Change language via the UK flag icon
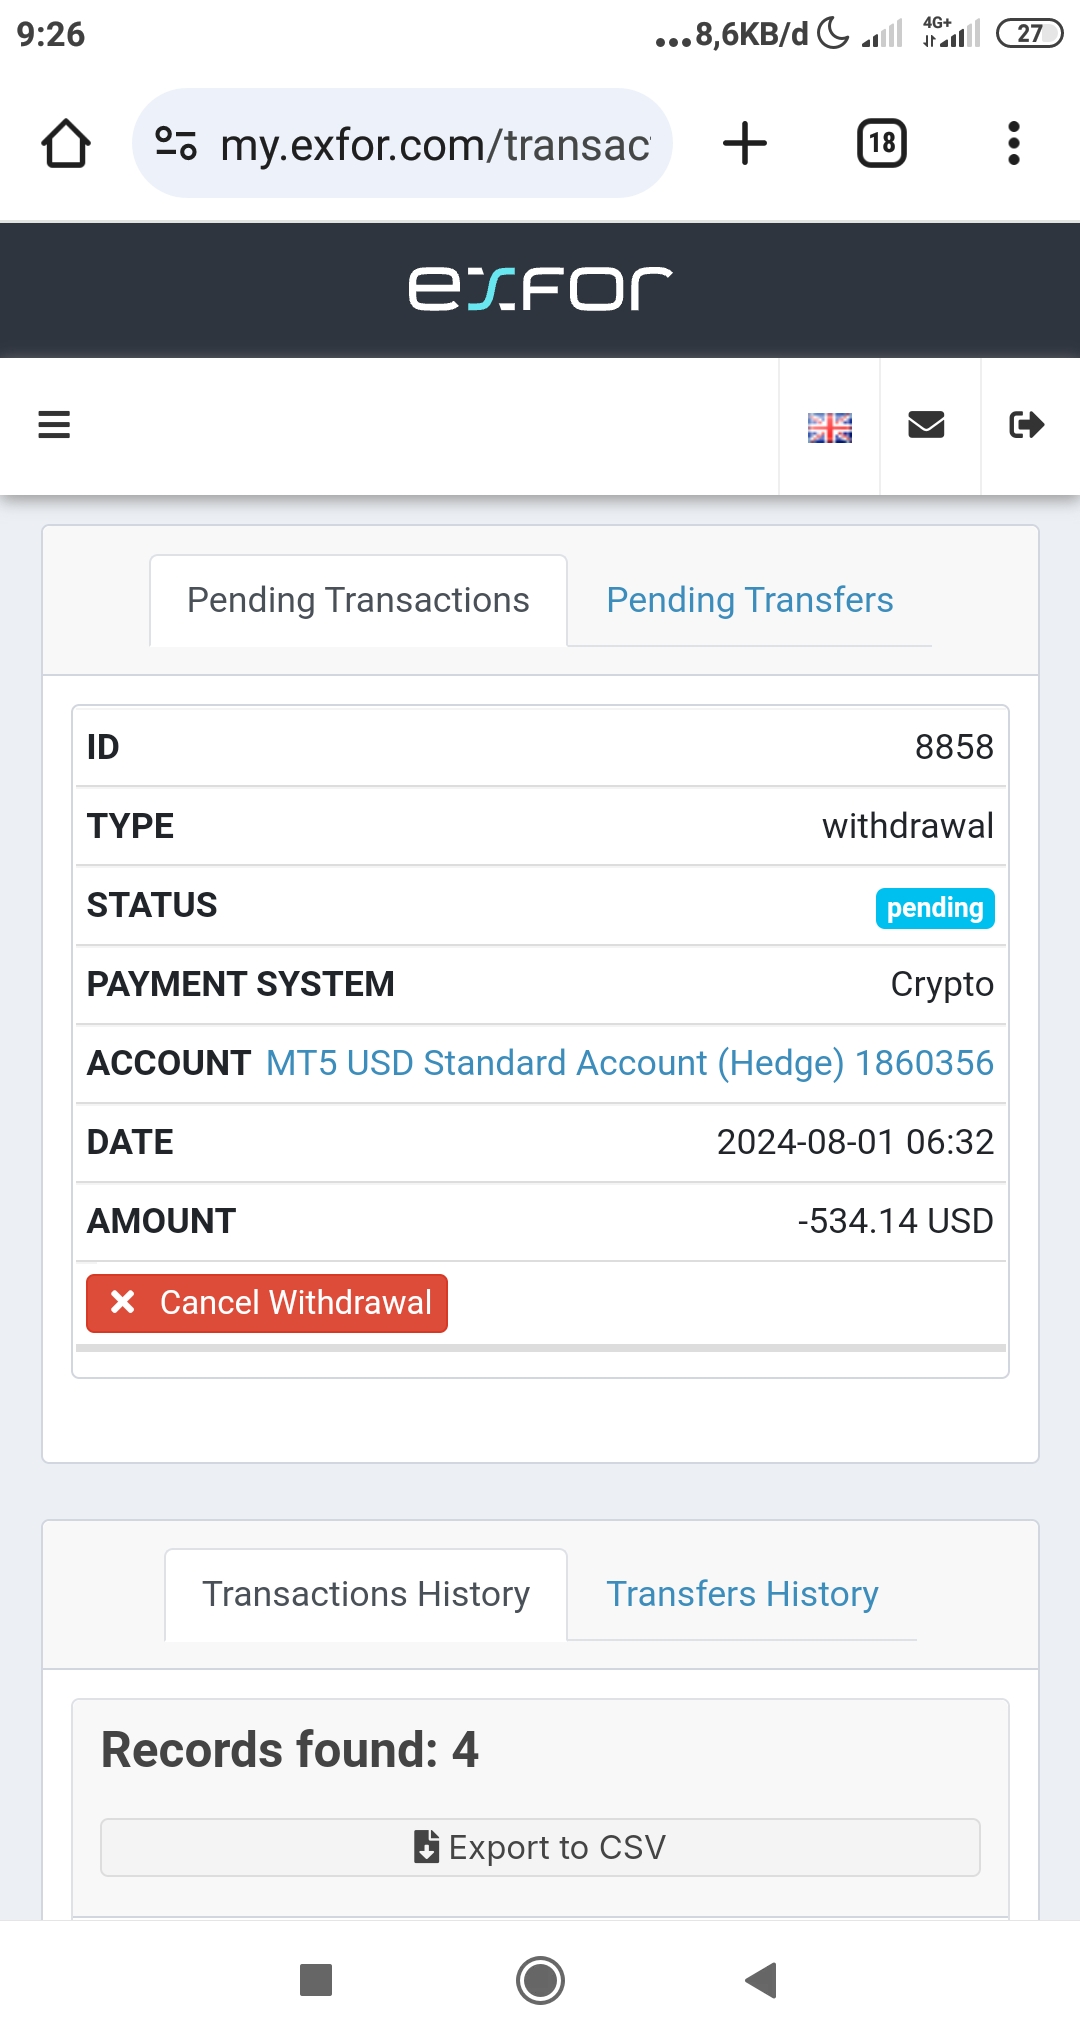The height and width of the screenshot is (2040, 1080). (829, 427)
